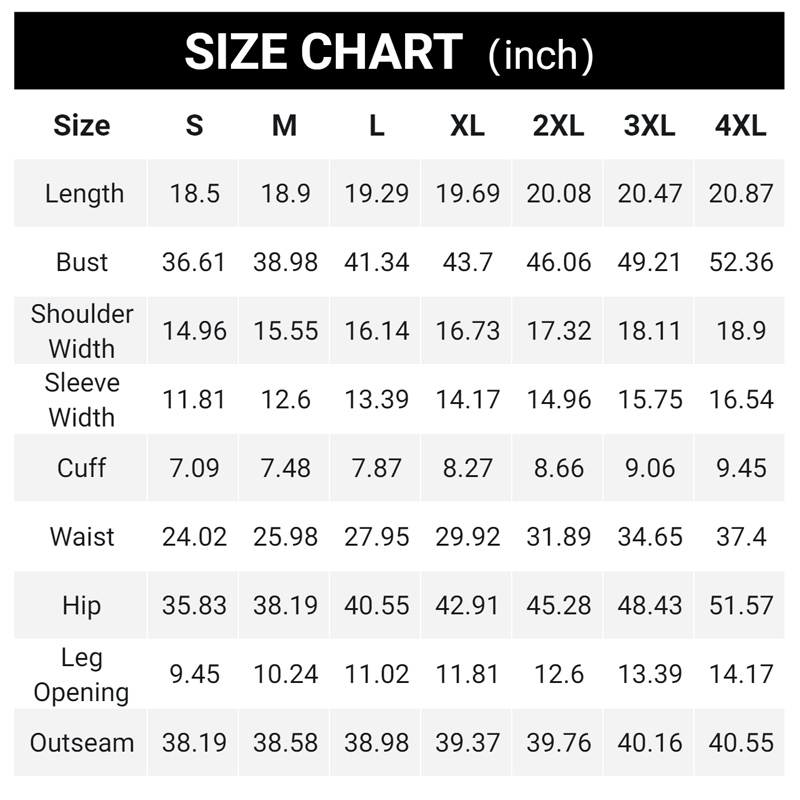Click the Leg Opening value for size L

(377, 675)
